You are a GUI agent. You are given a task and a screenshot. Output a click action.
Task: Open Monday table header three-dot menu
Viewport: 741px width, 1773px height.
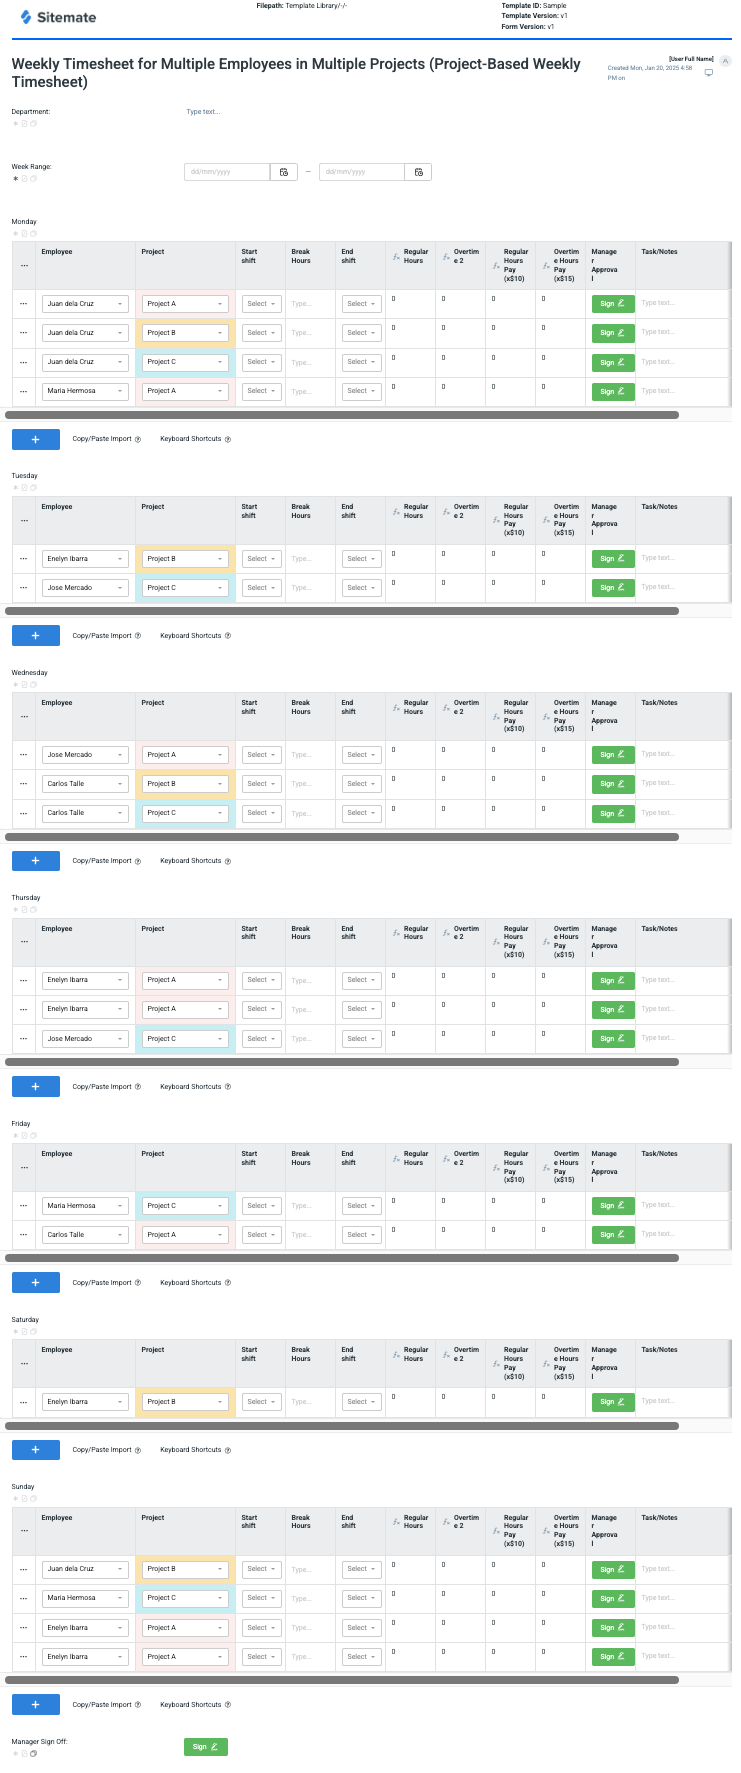(x=24, y=266)
